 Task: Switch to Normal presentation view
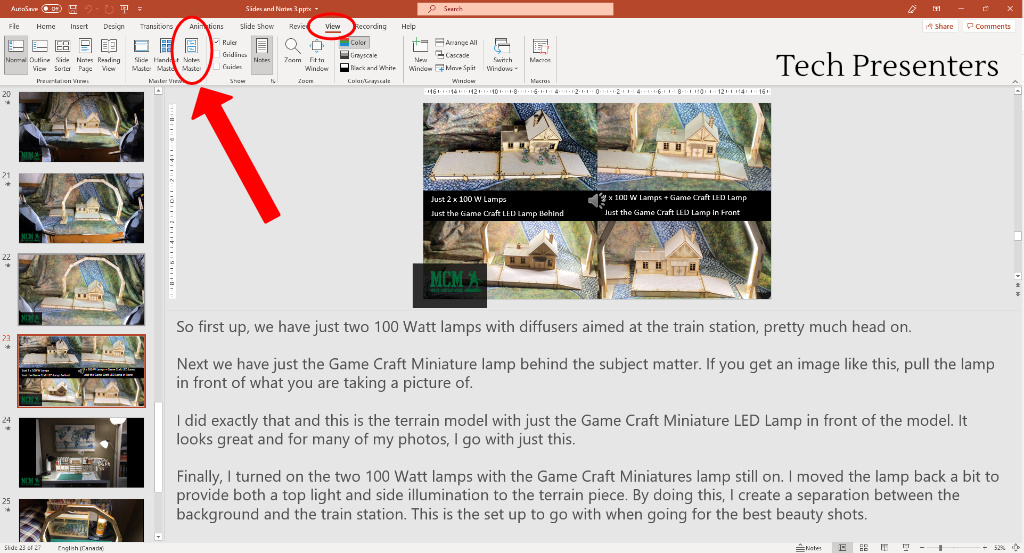pyautogui.click(x=16, y=55)
